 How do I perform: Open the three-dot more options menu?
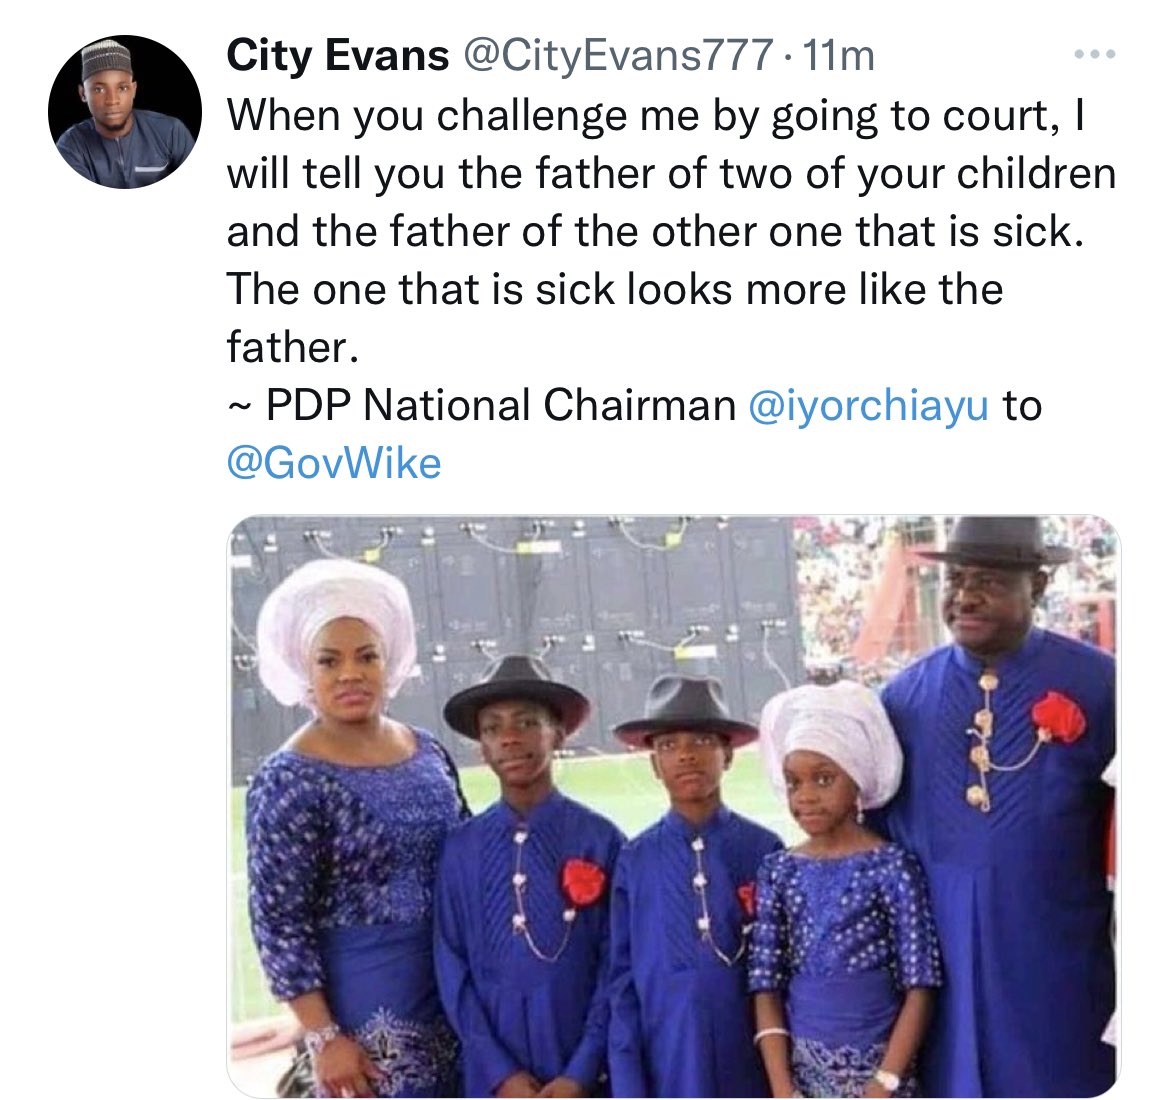coord(1095,54)
